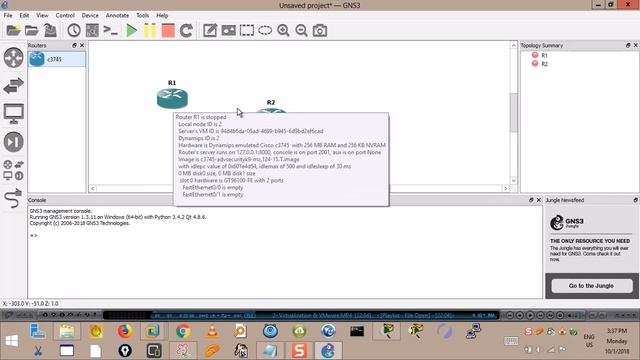Browse end devices monitor icon
Screen dimensions: 640x360
click(13, 114)
